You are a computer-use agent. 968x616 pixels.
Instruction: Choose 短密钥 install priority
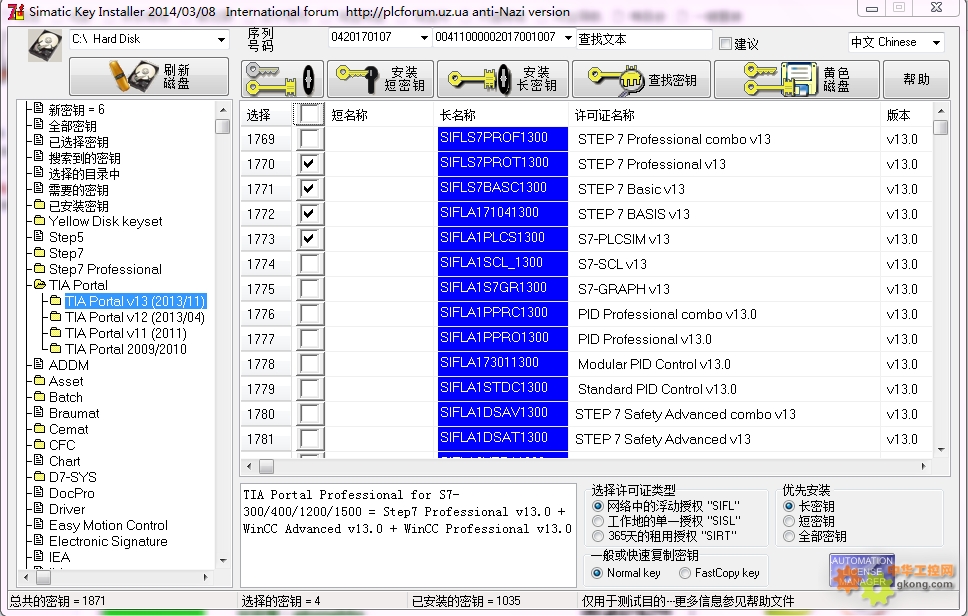point(788,521)
